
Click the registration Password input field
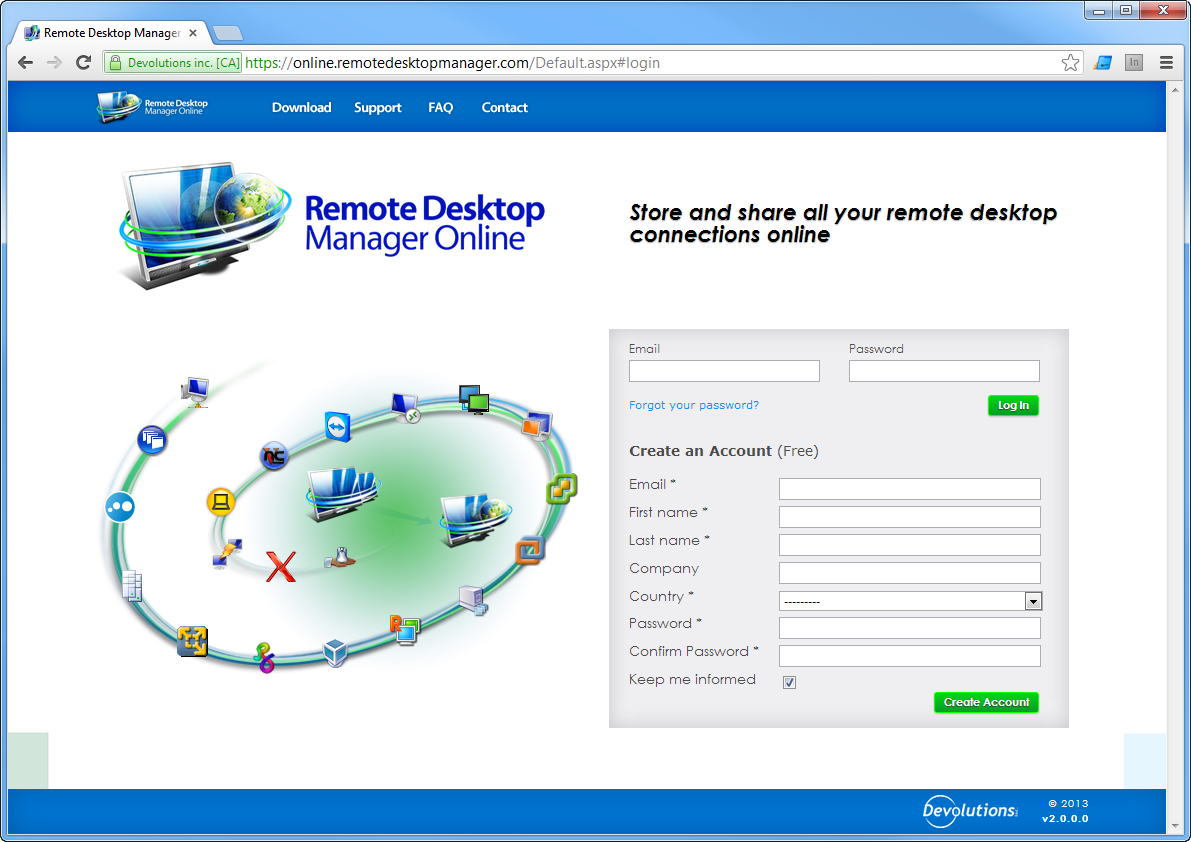point(909,628)
